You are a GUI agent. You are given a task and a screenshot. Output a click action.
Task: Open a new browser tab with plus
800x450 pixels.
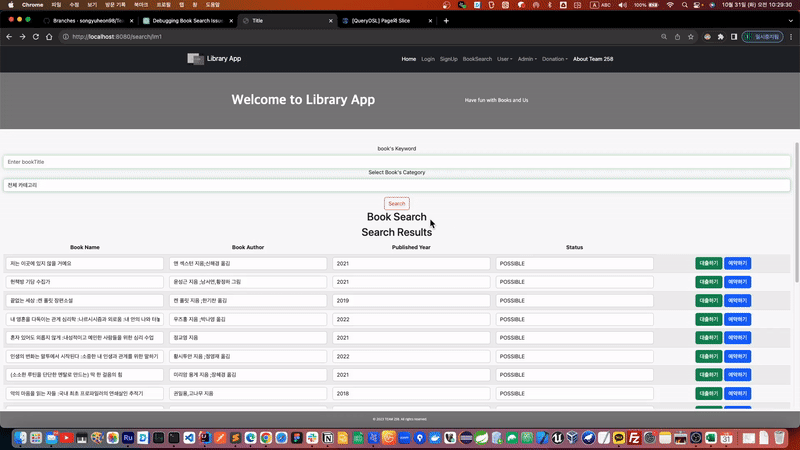tap(446, 20)
